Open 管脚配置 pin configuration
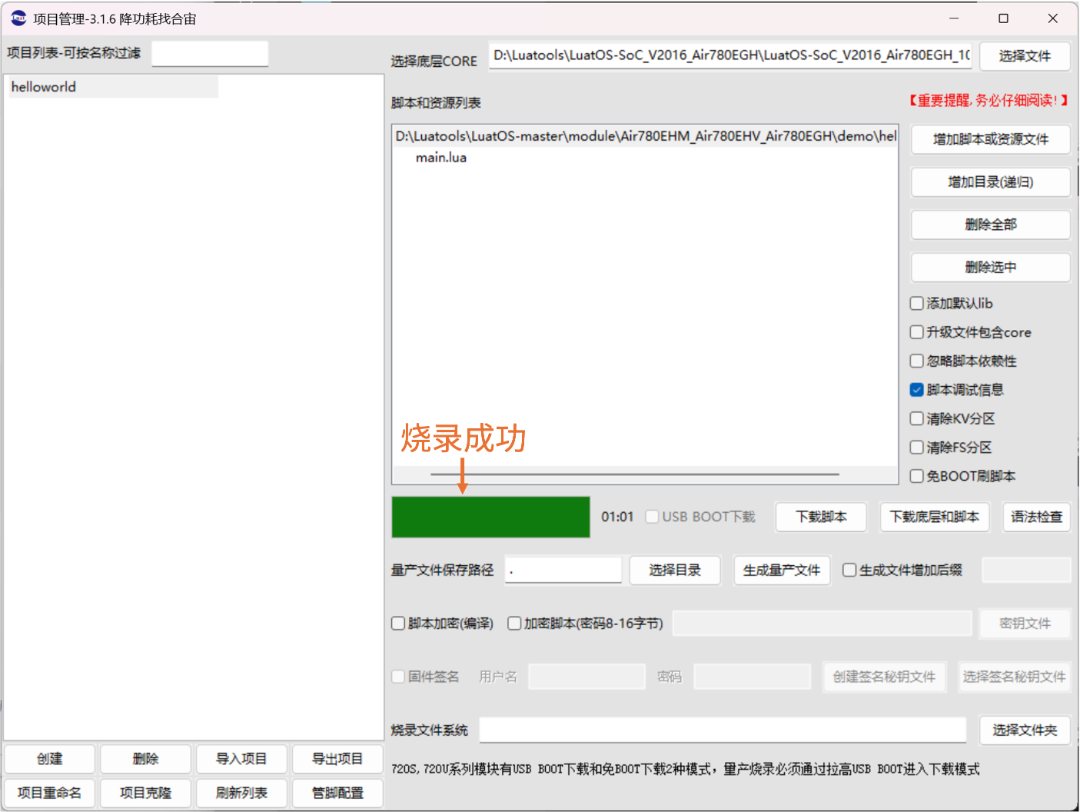 (x=337, y=793)
